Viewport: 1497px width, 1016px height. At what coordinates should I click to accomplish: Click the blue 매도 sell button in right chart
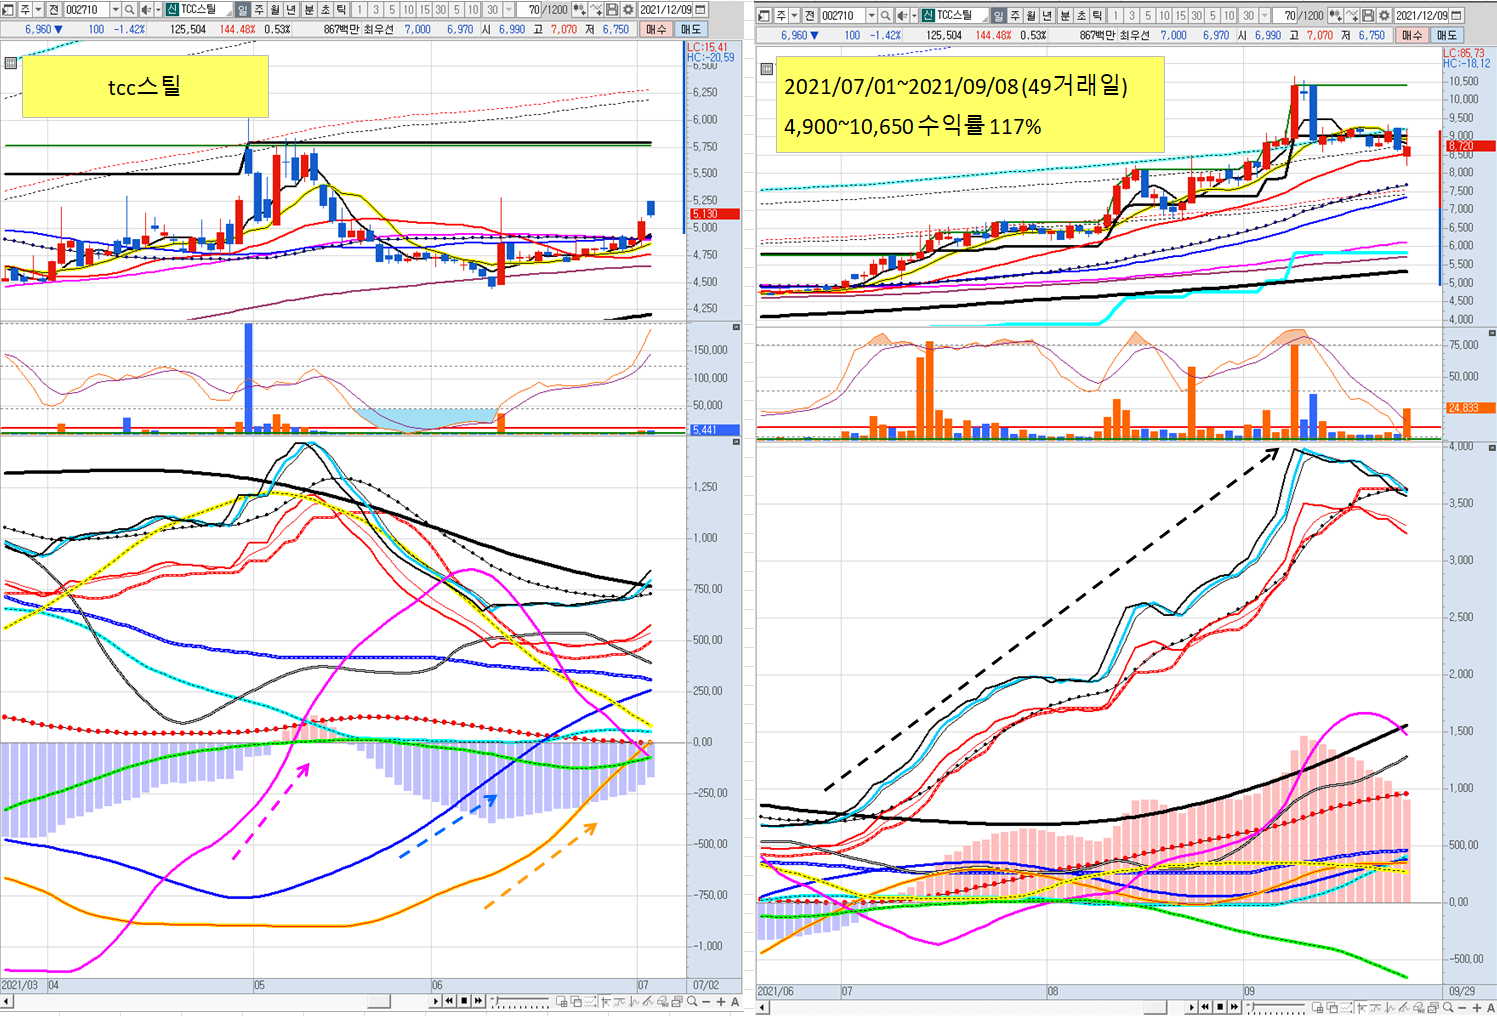click(x=1446, y=35)
